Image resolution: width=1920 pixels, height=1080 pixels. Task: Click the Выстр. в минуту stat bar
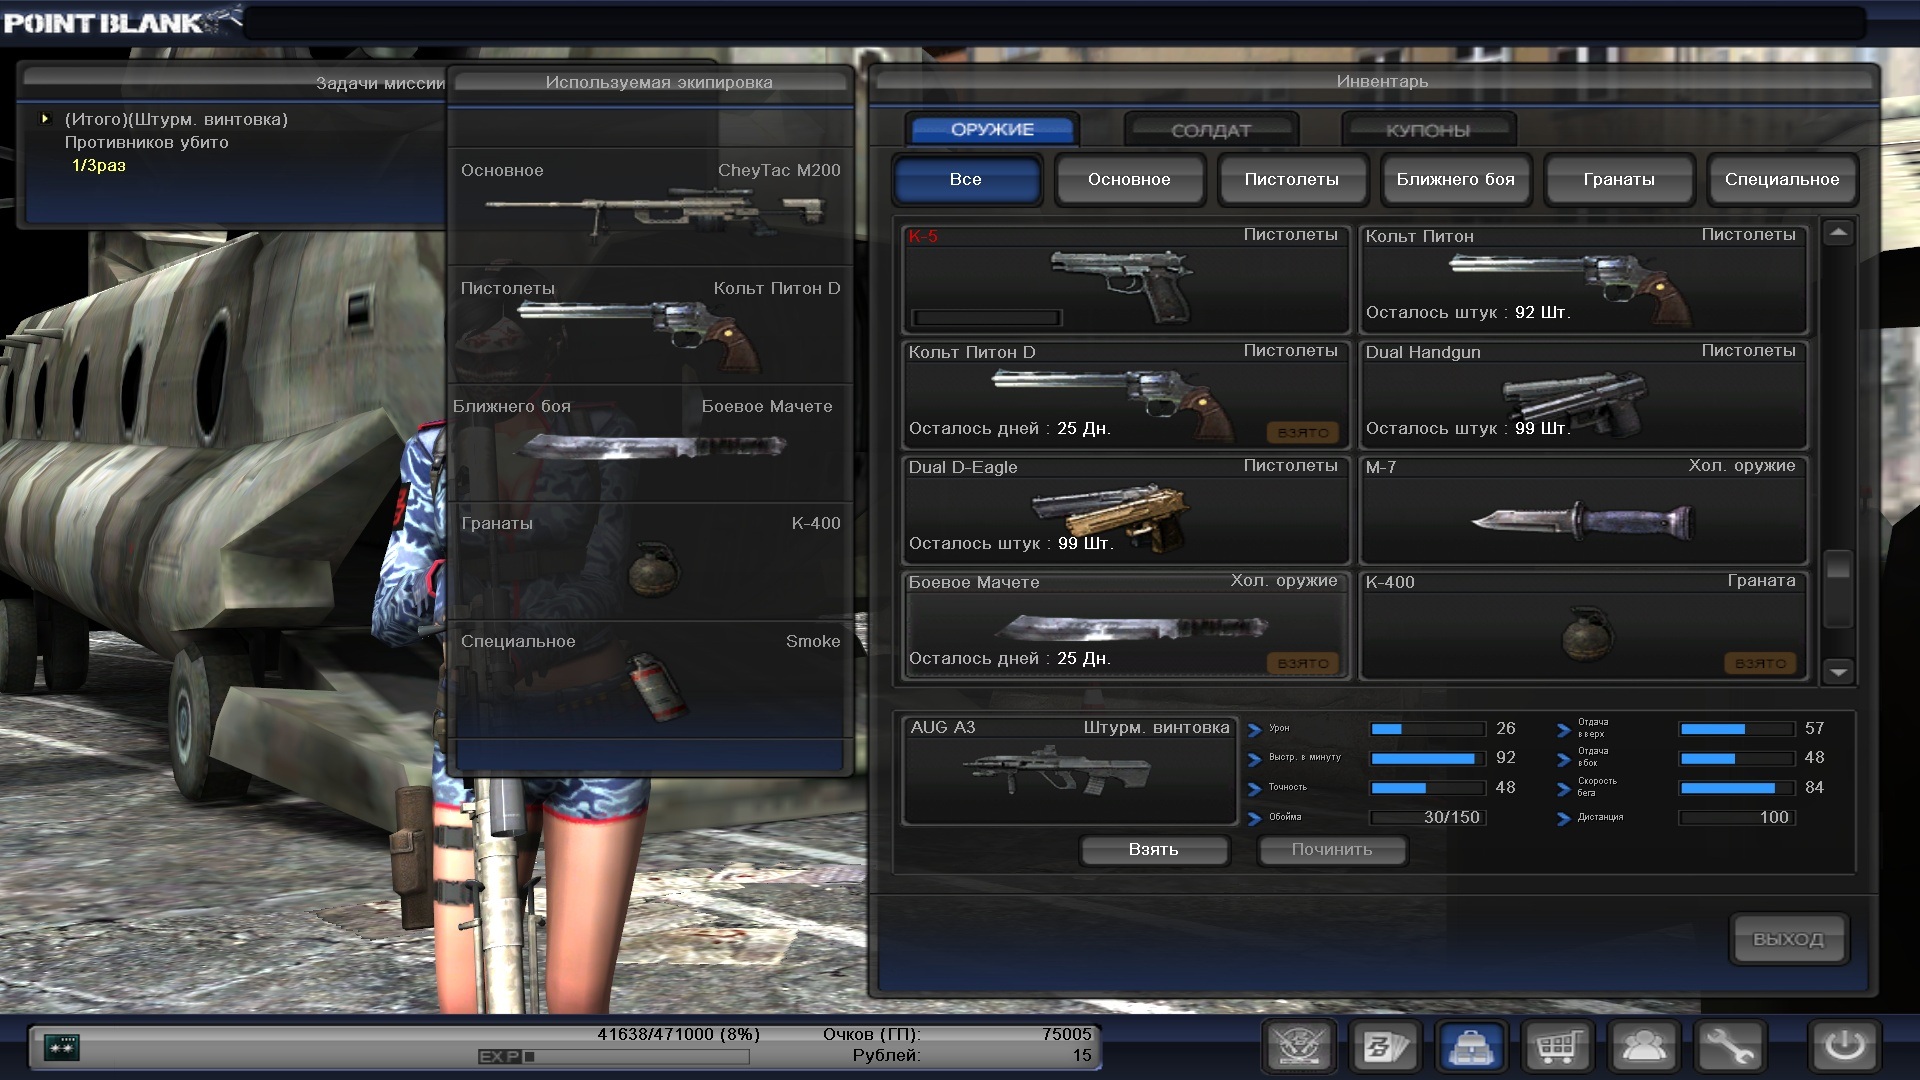[x=1428, y=759]
